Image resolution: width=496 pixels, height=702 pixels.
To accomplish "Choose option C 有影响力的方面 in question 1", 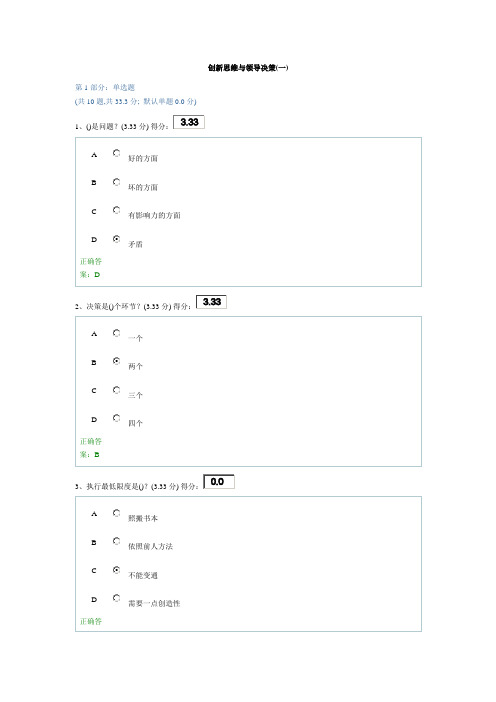I will click(116, 210).
